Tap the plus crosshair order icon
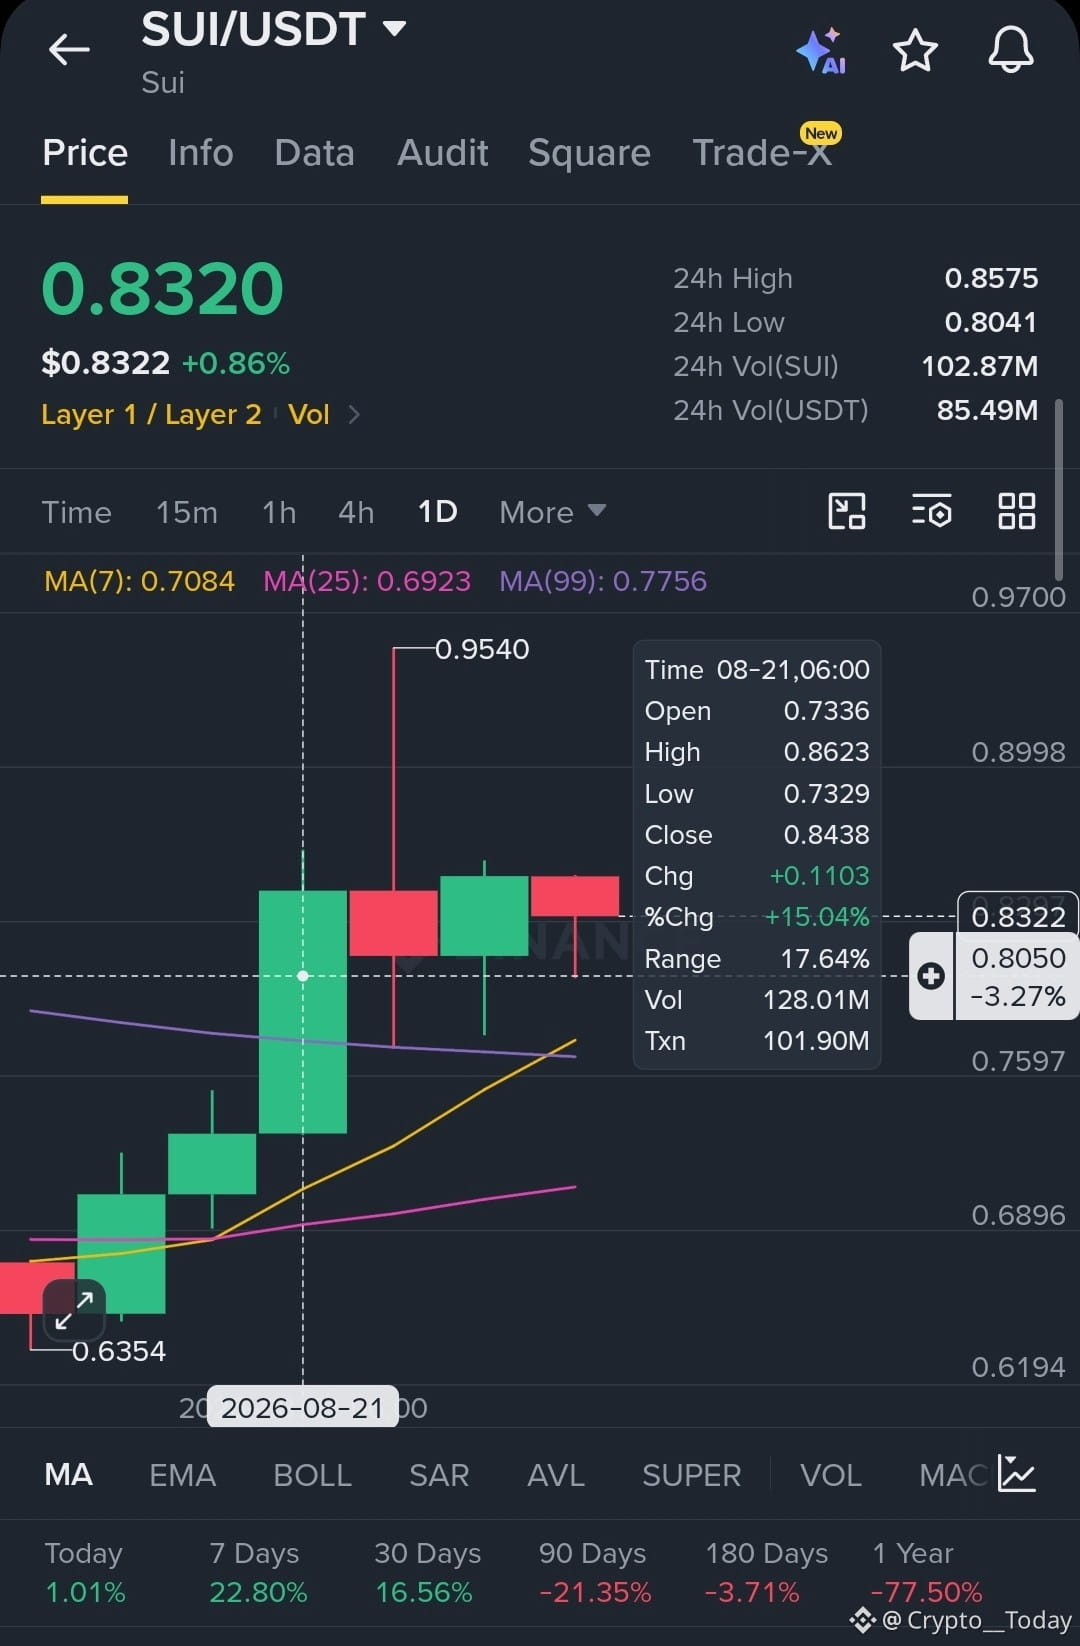Screen dimensions: 1080x1646 (931, 976)
